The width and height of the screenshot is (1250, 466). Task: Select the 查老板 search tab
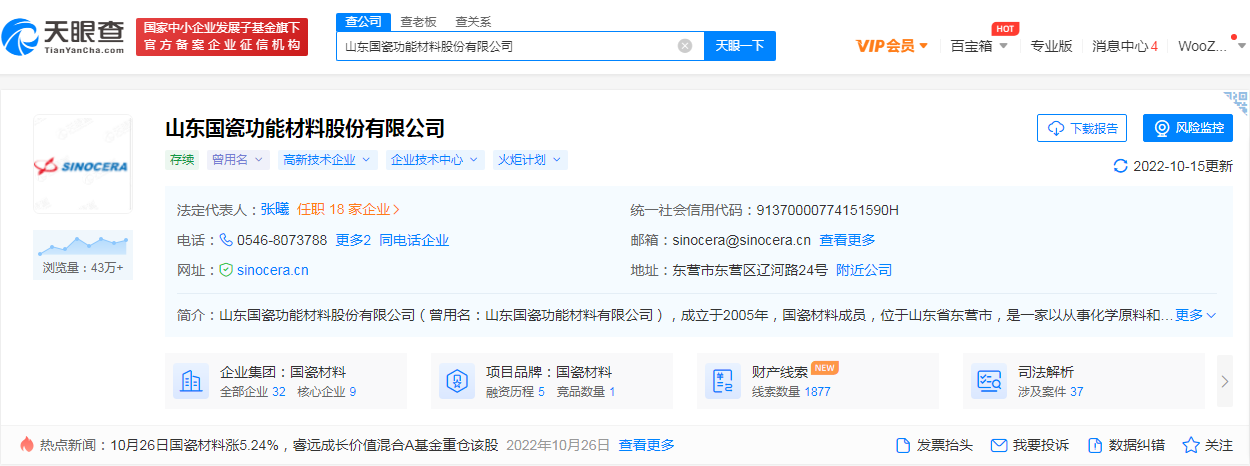pos(418,21)
